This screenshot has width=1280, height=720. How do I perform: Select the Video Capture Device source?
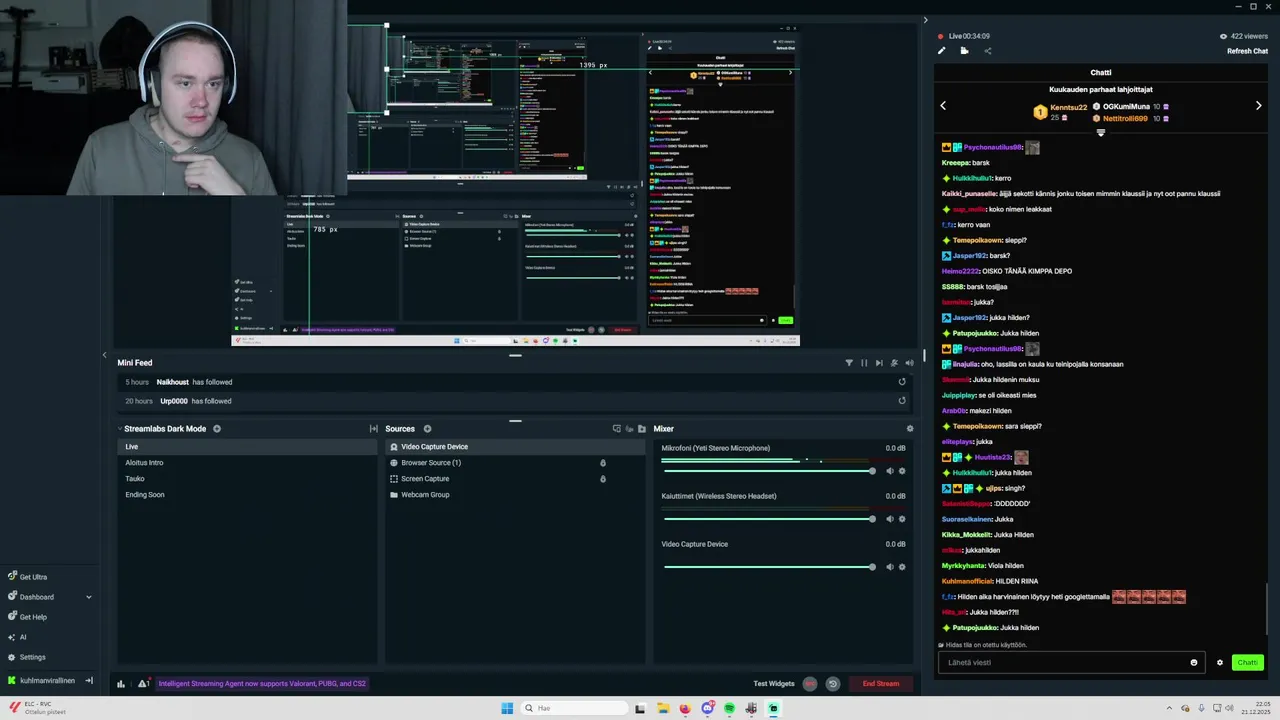pos(515,447)
